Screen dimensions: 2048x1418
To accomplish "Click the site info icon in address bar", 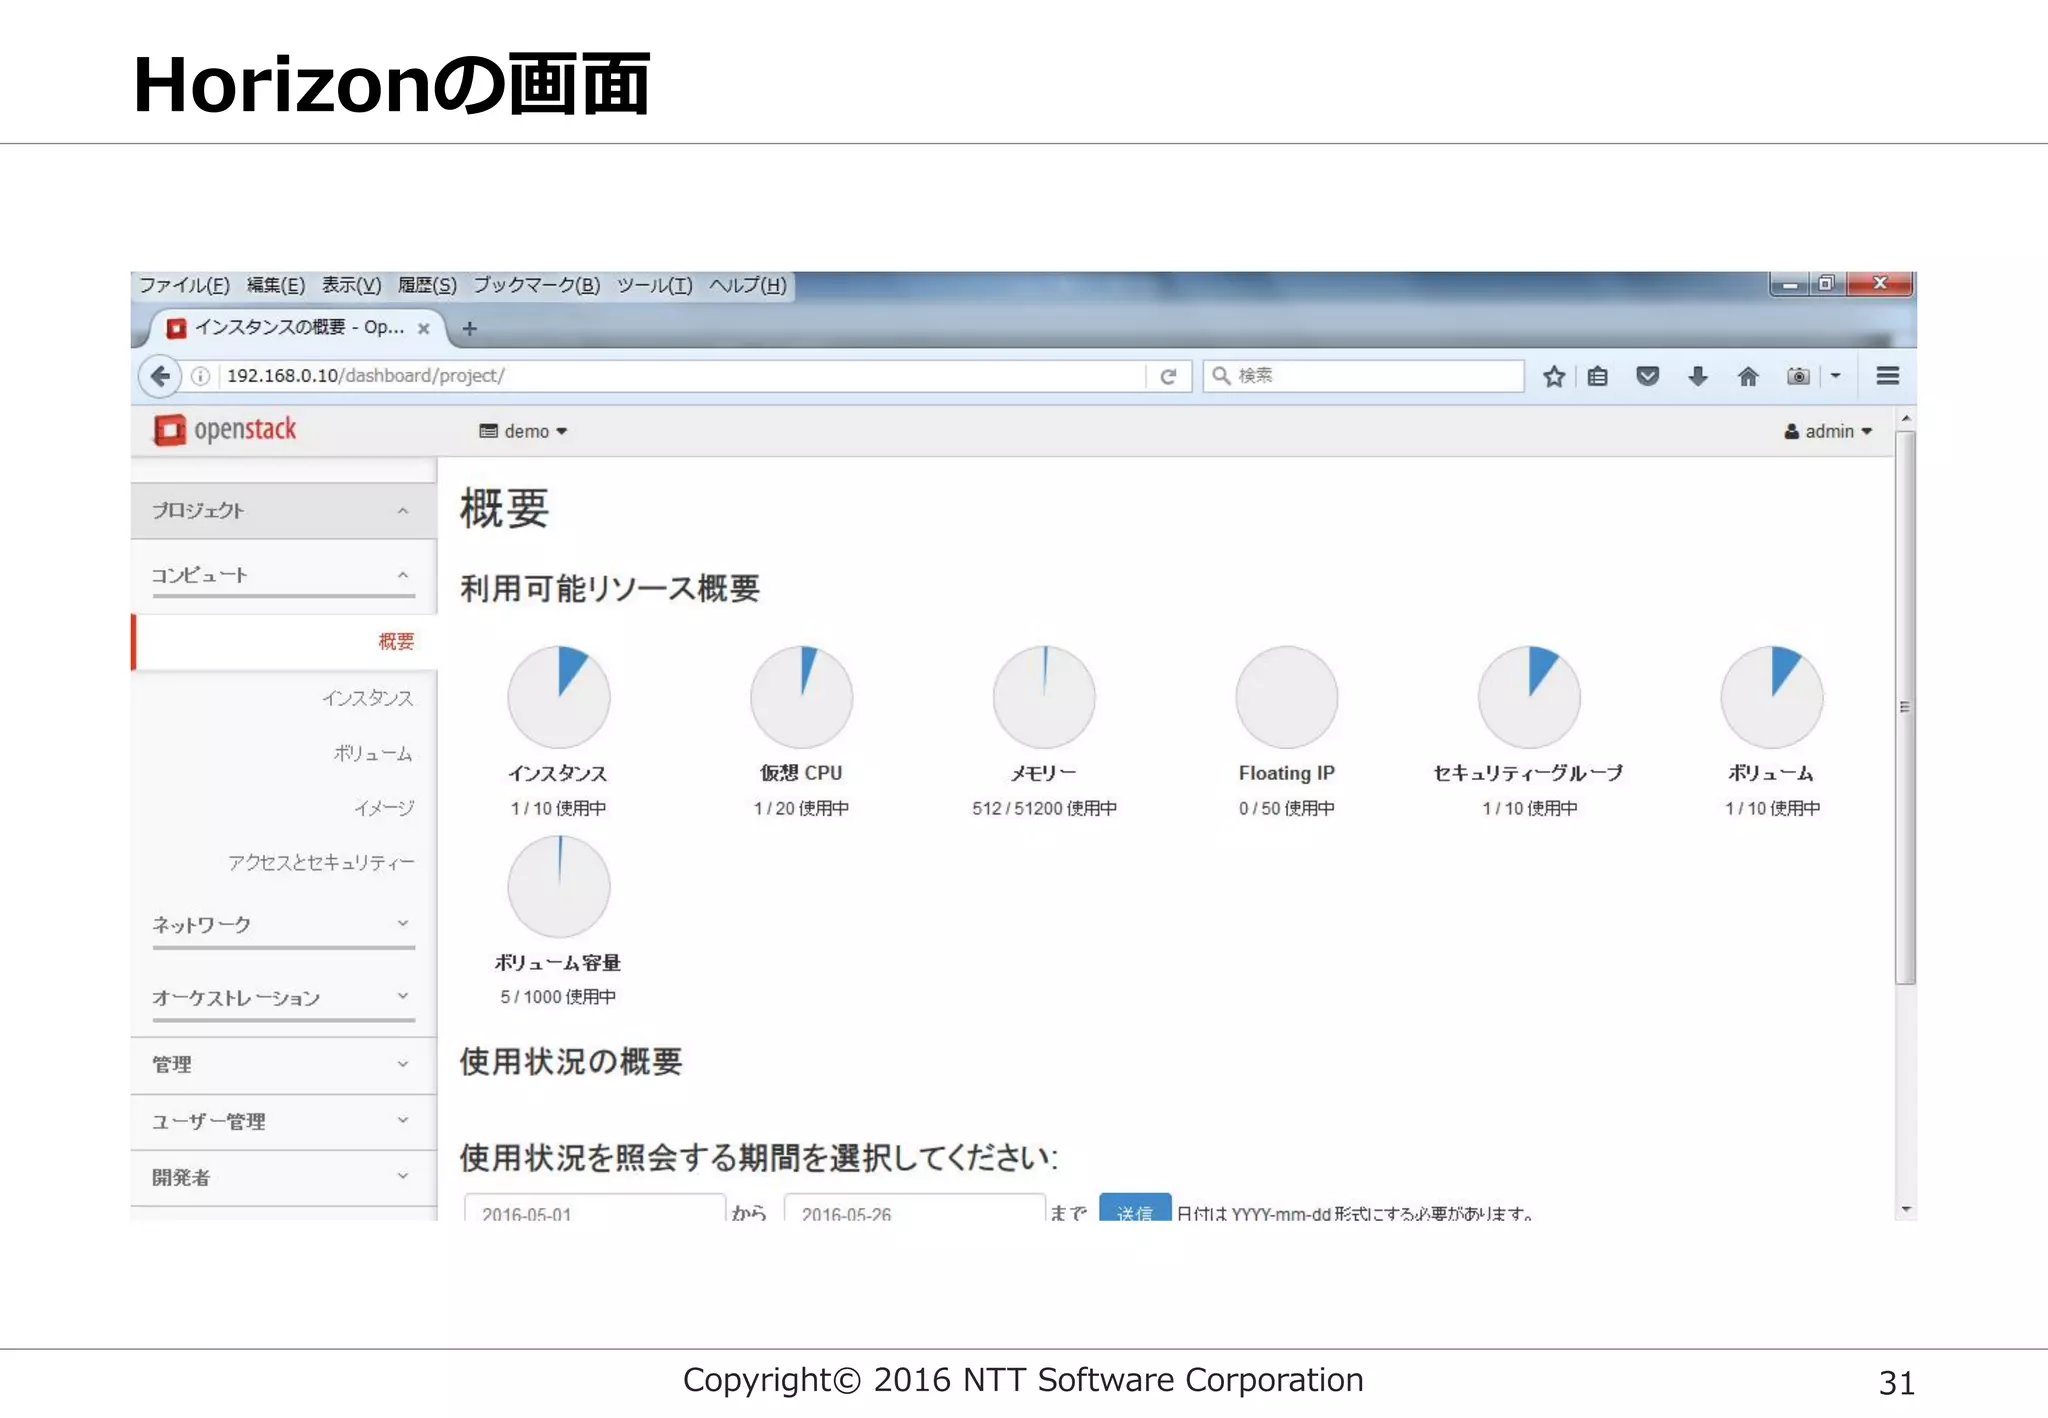I will click(x=200, y=376).
